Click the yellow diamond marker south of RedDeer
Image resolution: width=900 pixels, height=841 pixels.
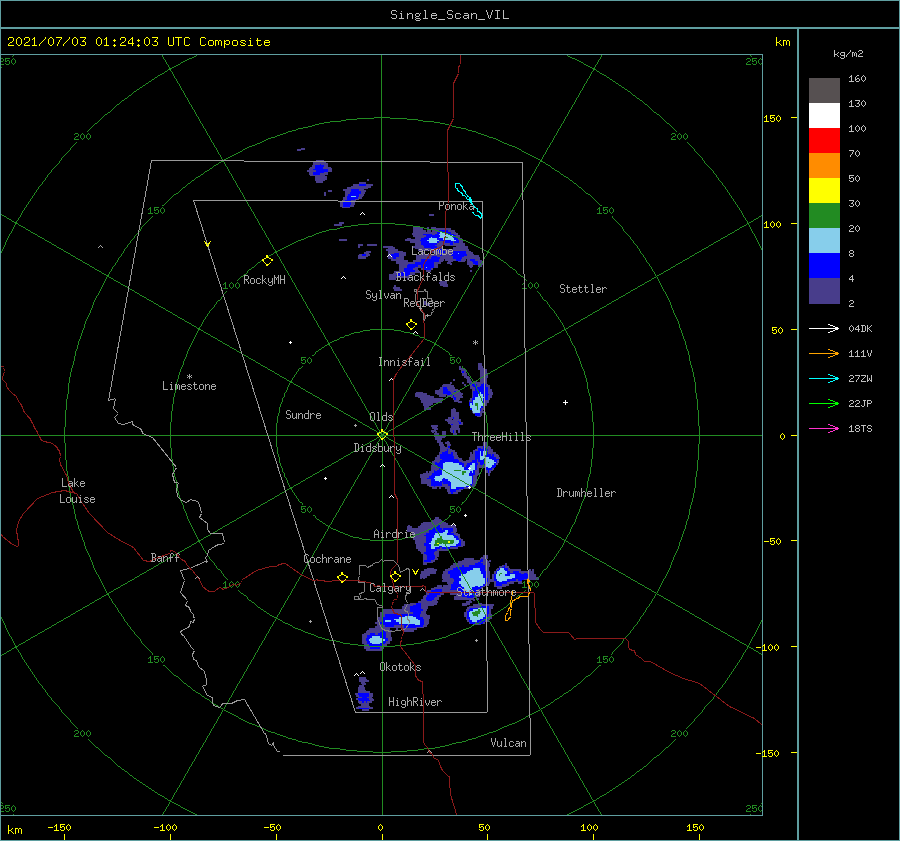(x=411, y=325)
